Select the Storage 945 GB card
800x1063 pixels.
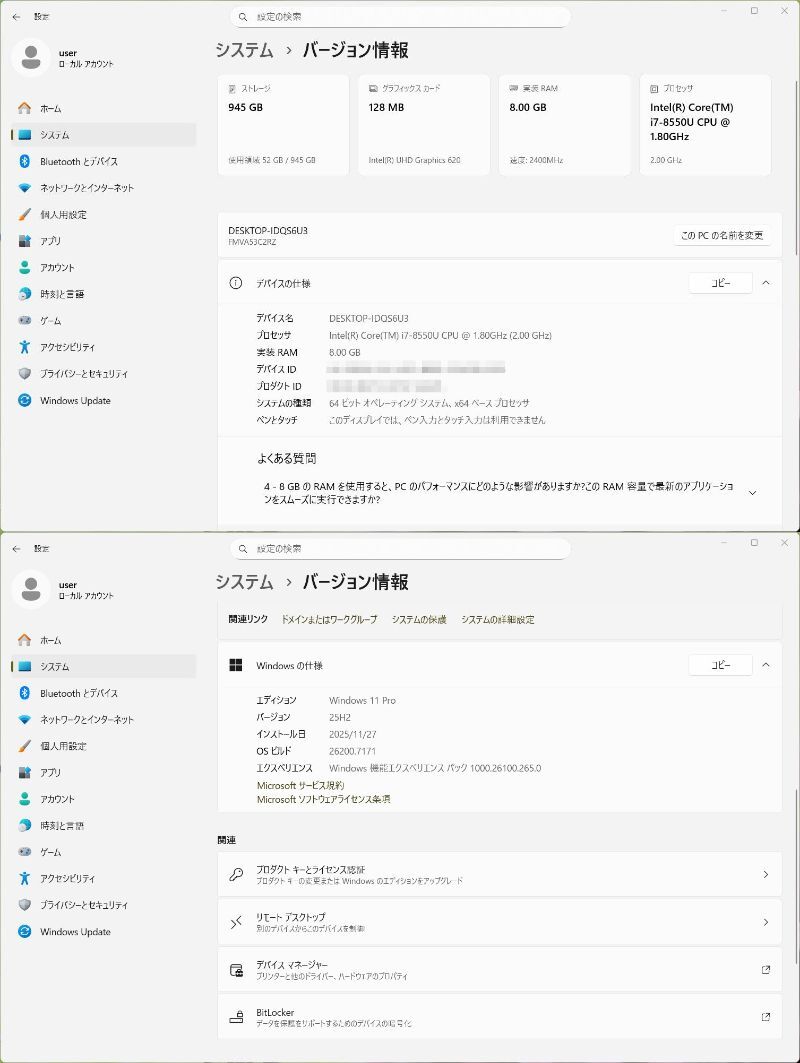[x=283, y=125]
